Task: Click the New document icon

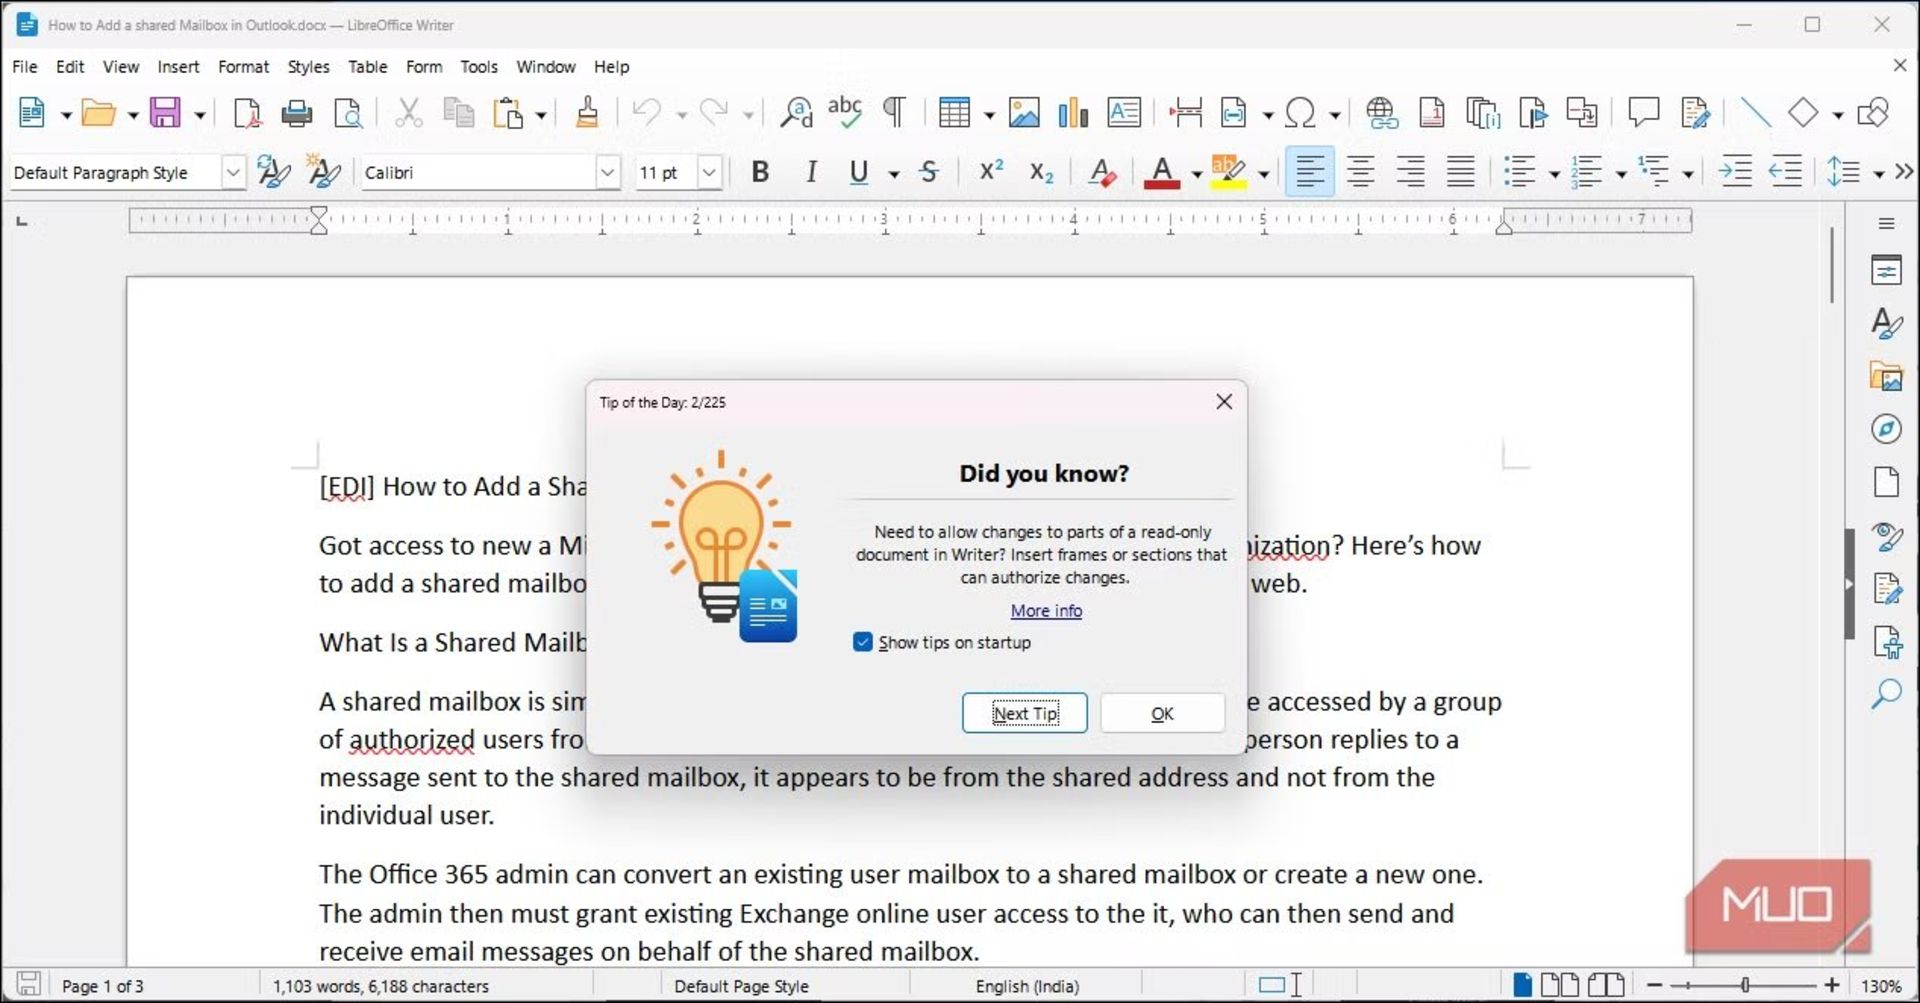Action: pos(32,113)
